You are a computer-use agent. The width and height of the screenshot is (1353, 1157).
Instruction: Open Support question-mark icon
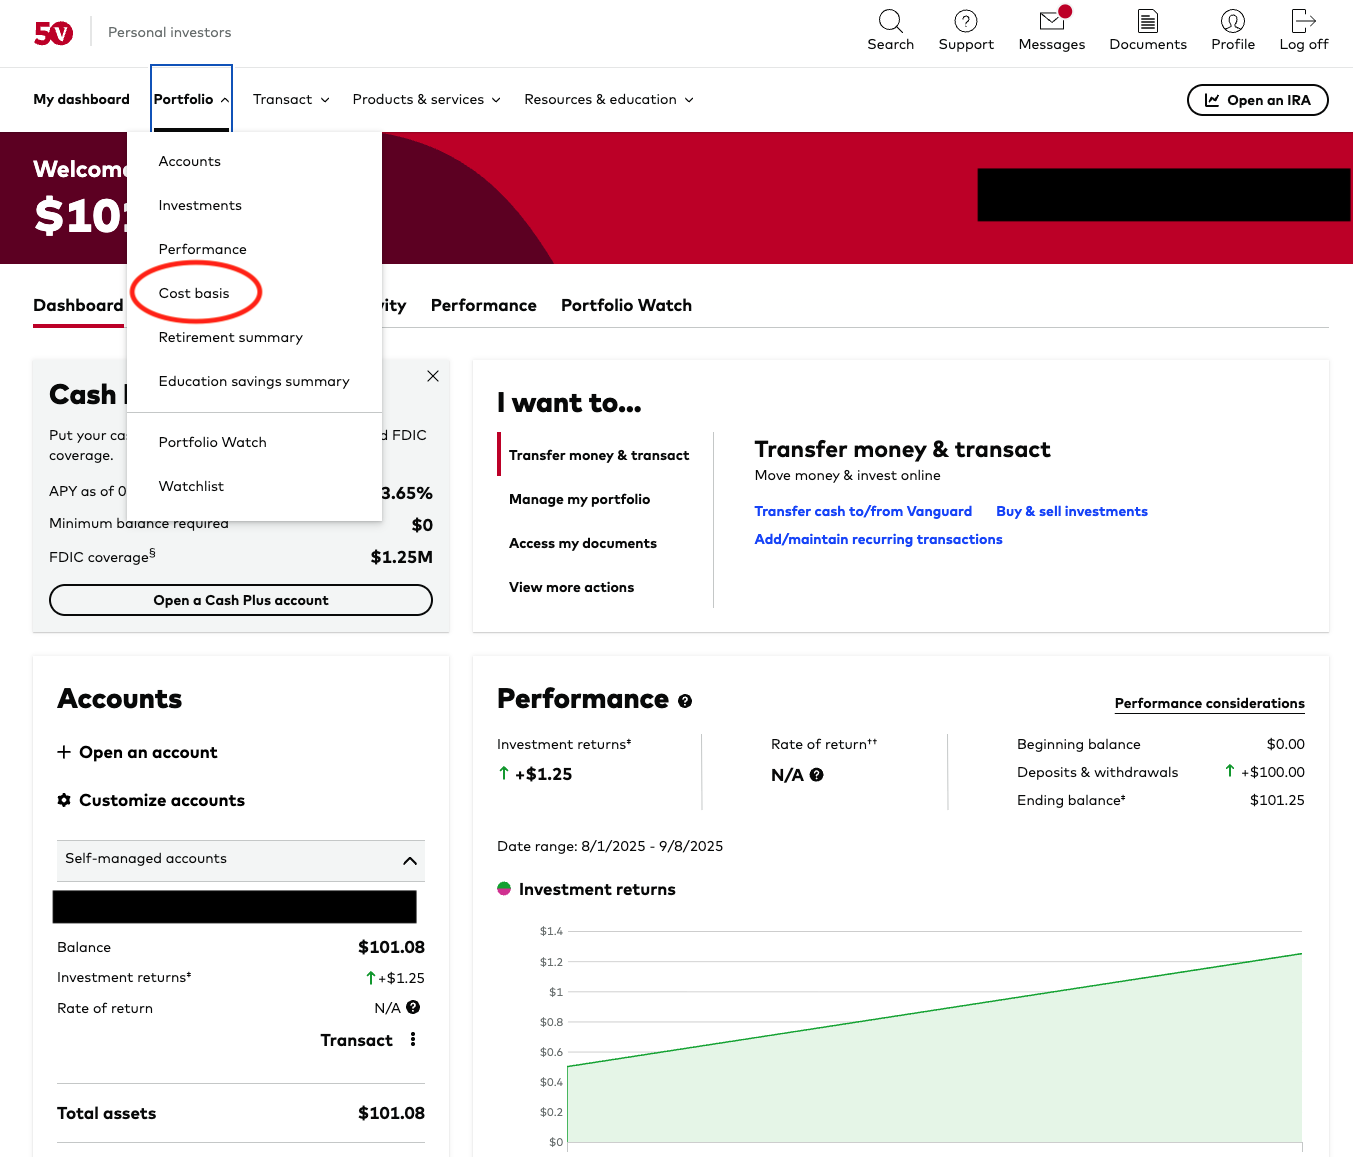(966, 21)
